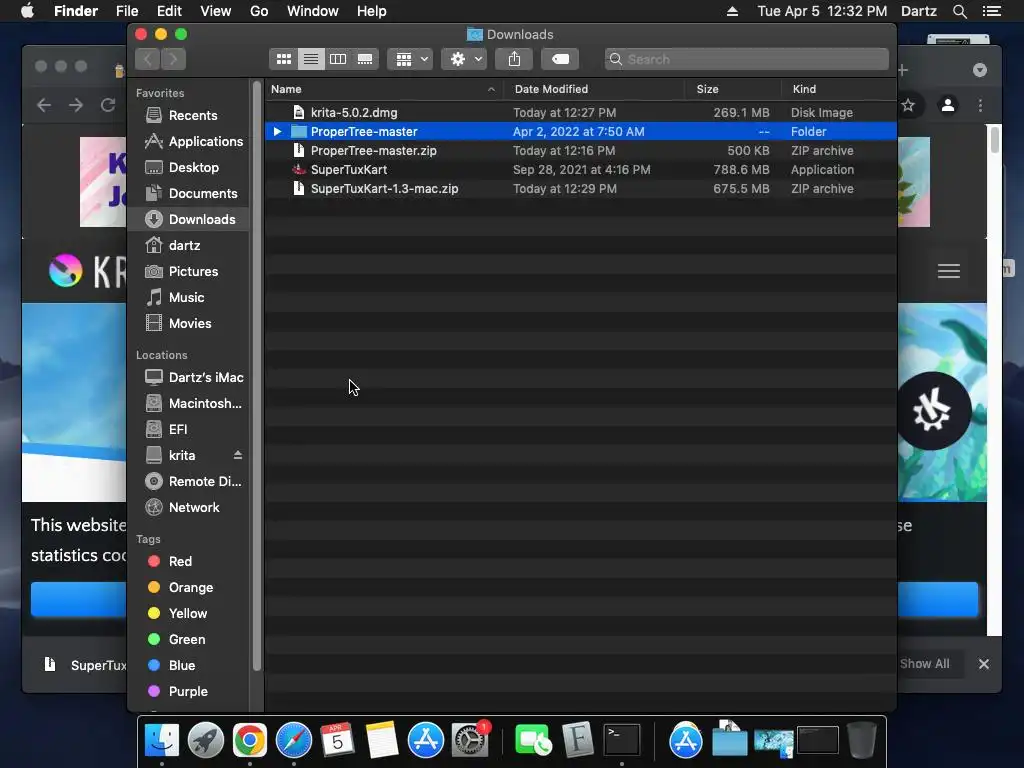Screen dimensions: 1024x768
Task: Open the dartz home folder
Action: 188,246
